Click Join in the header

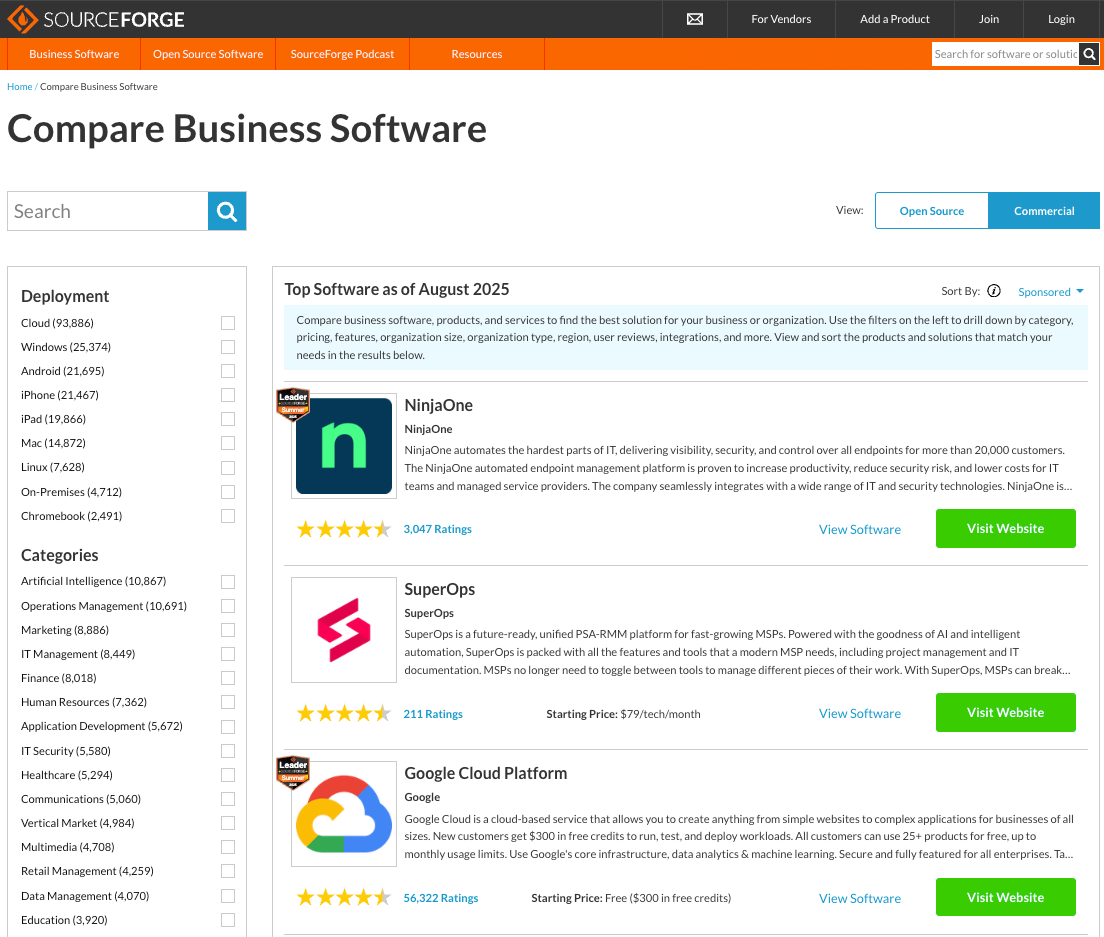point(989,19)
